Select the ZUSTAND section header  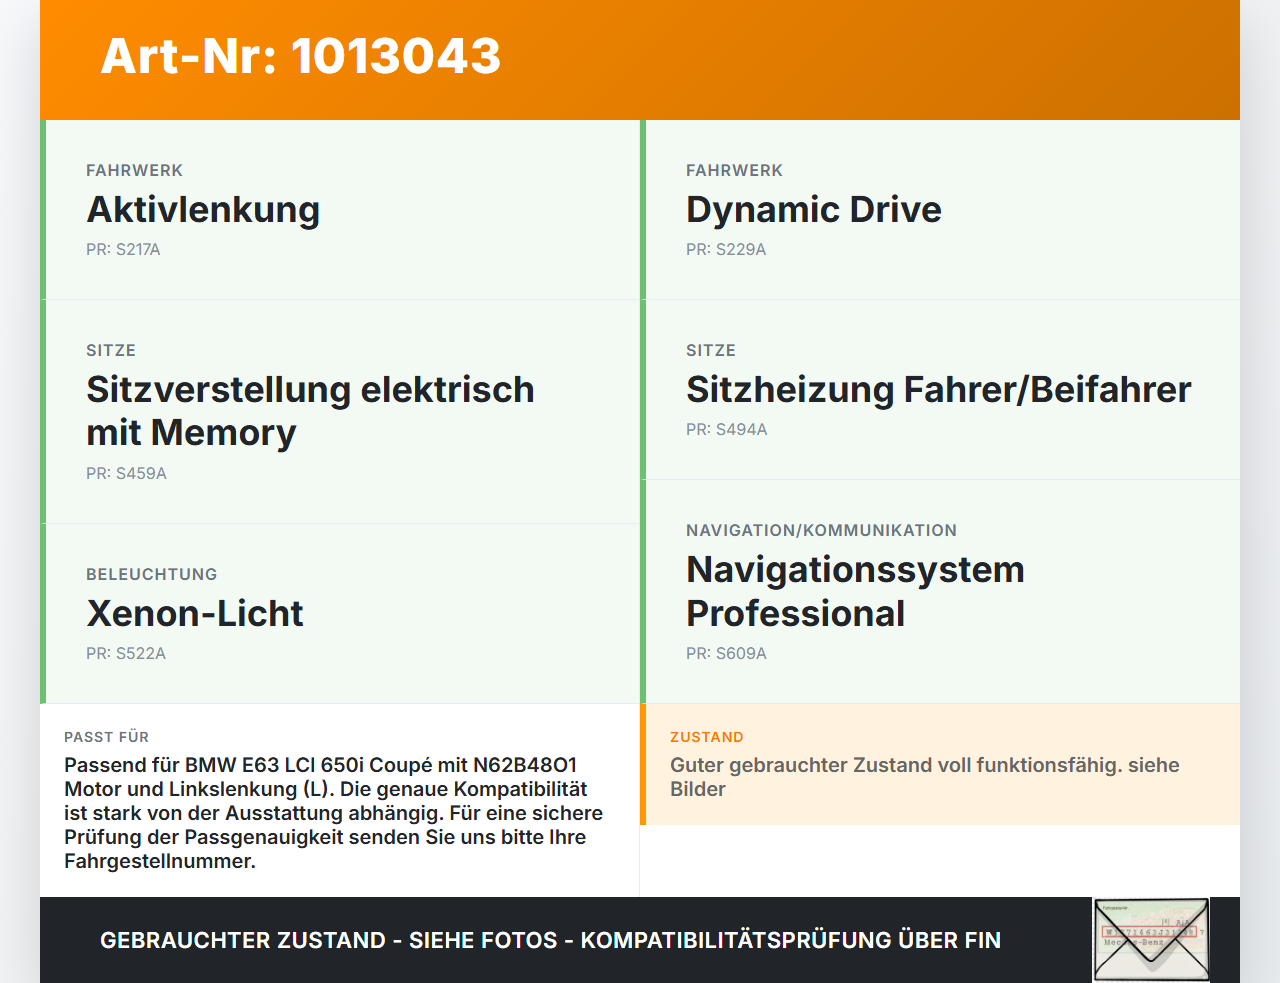point(707,736)
